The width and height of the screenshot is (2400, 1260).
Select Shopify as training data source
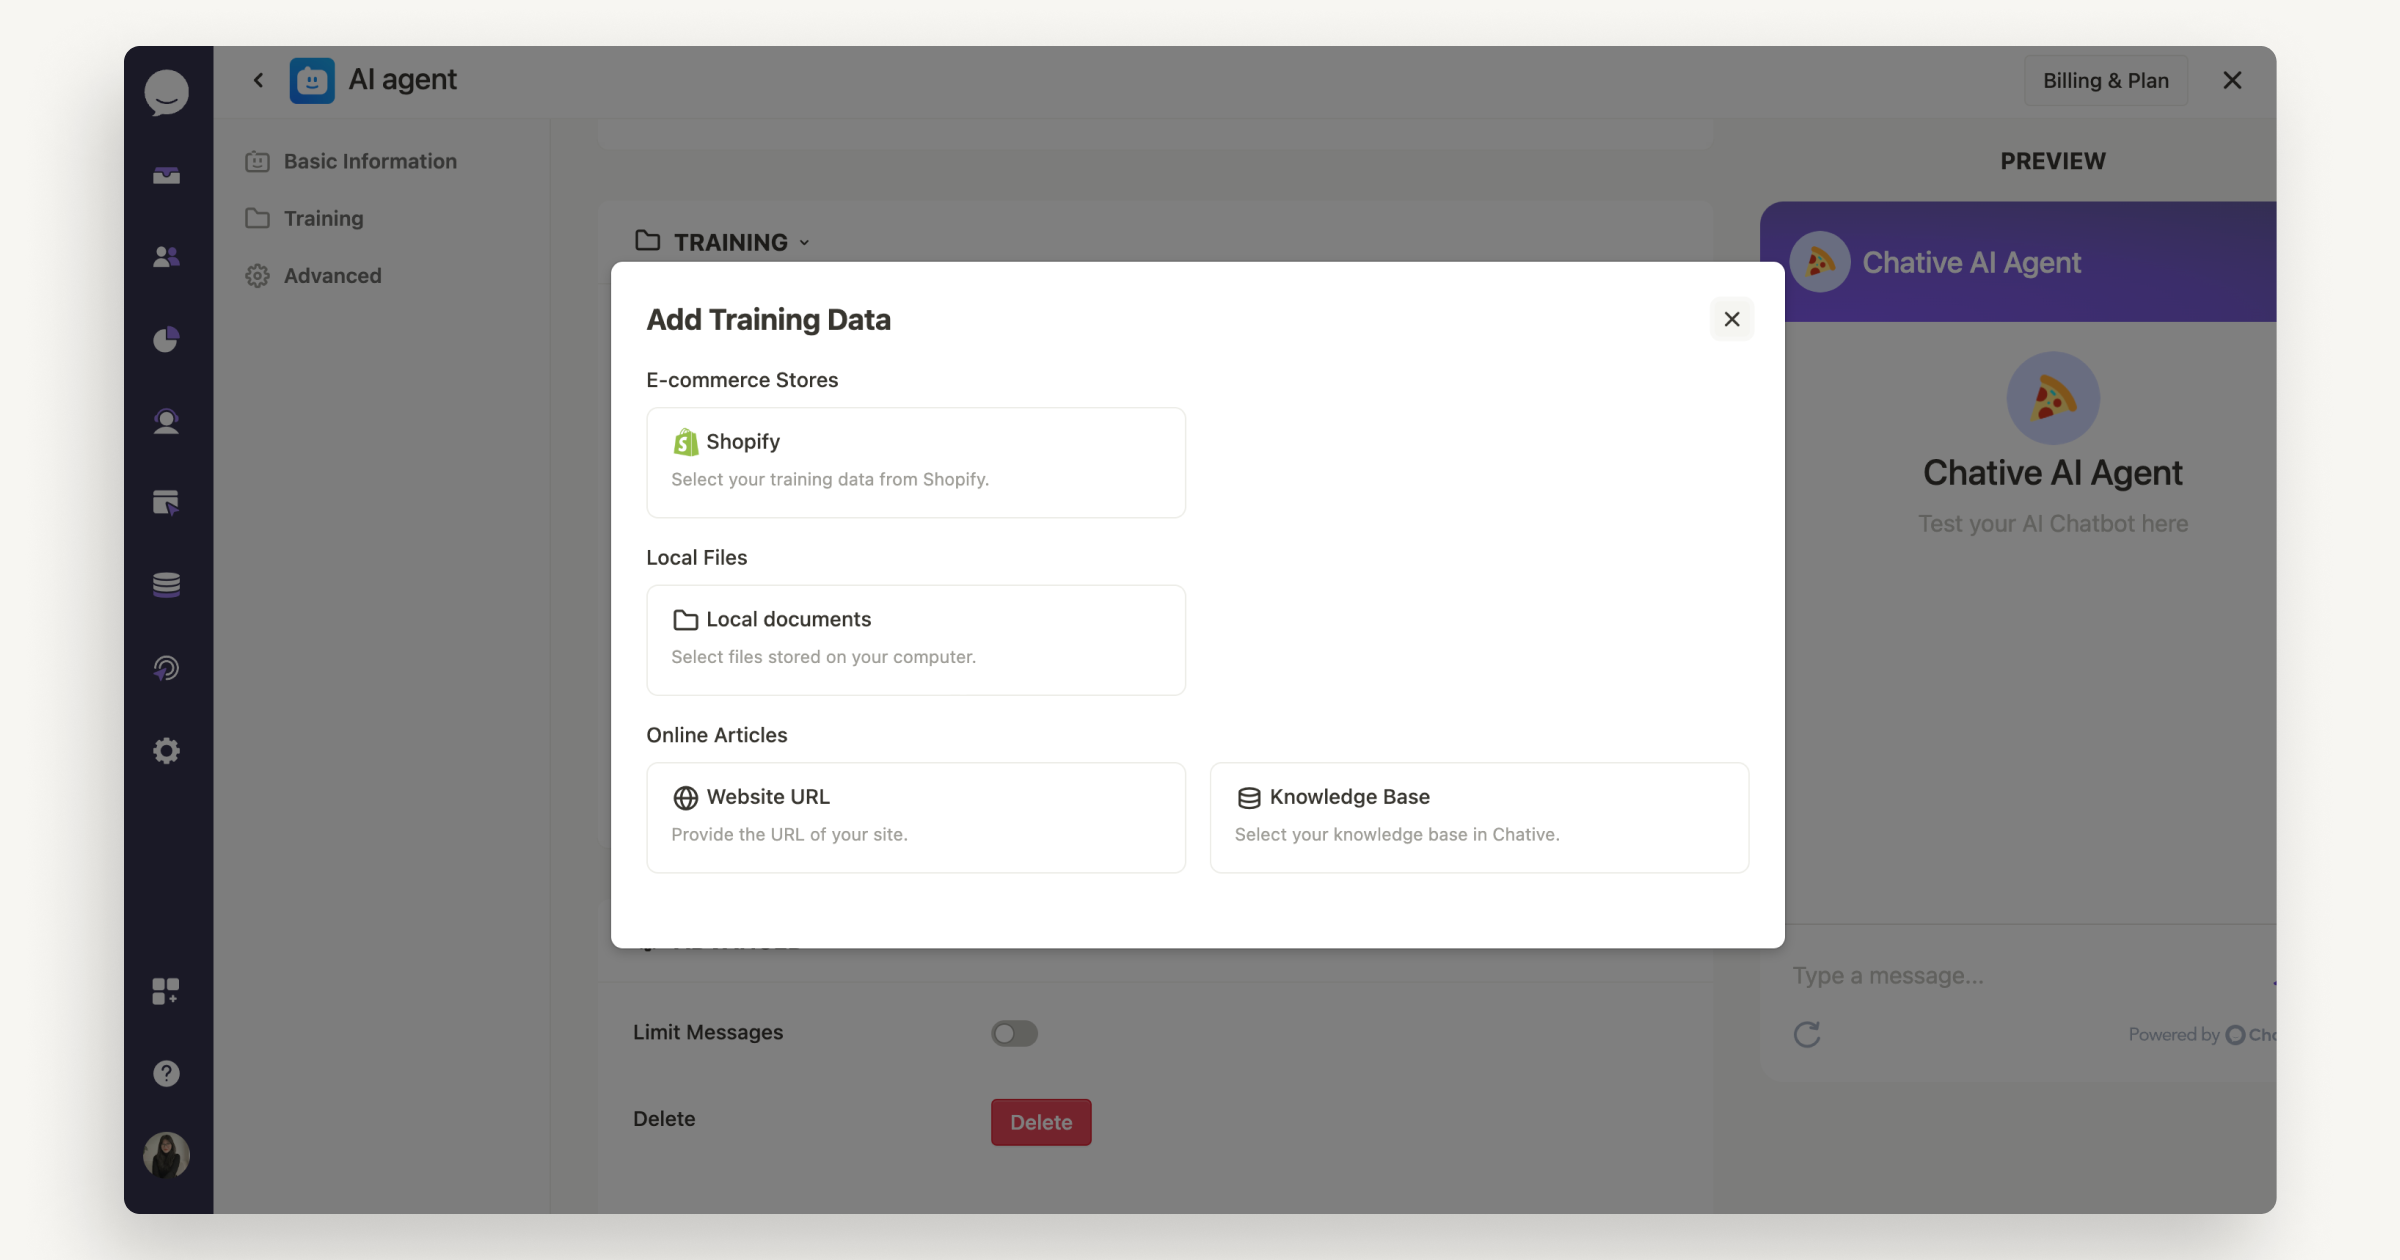[915, 462]
